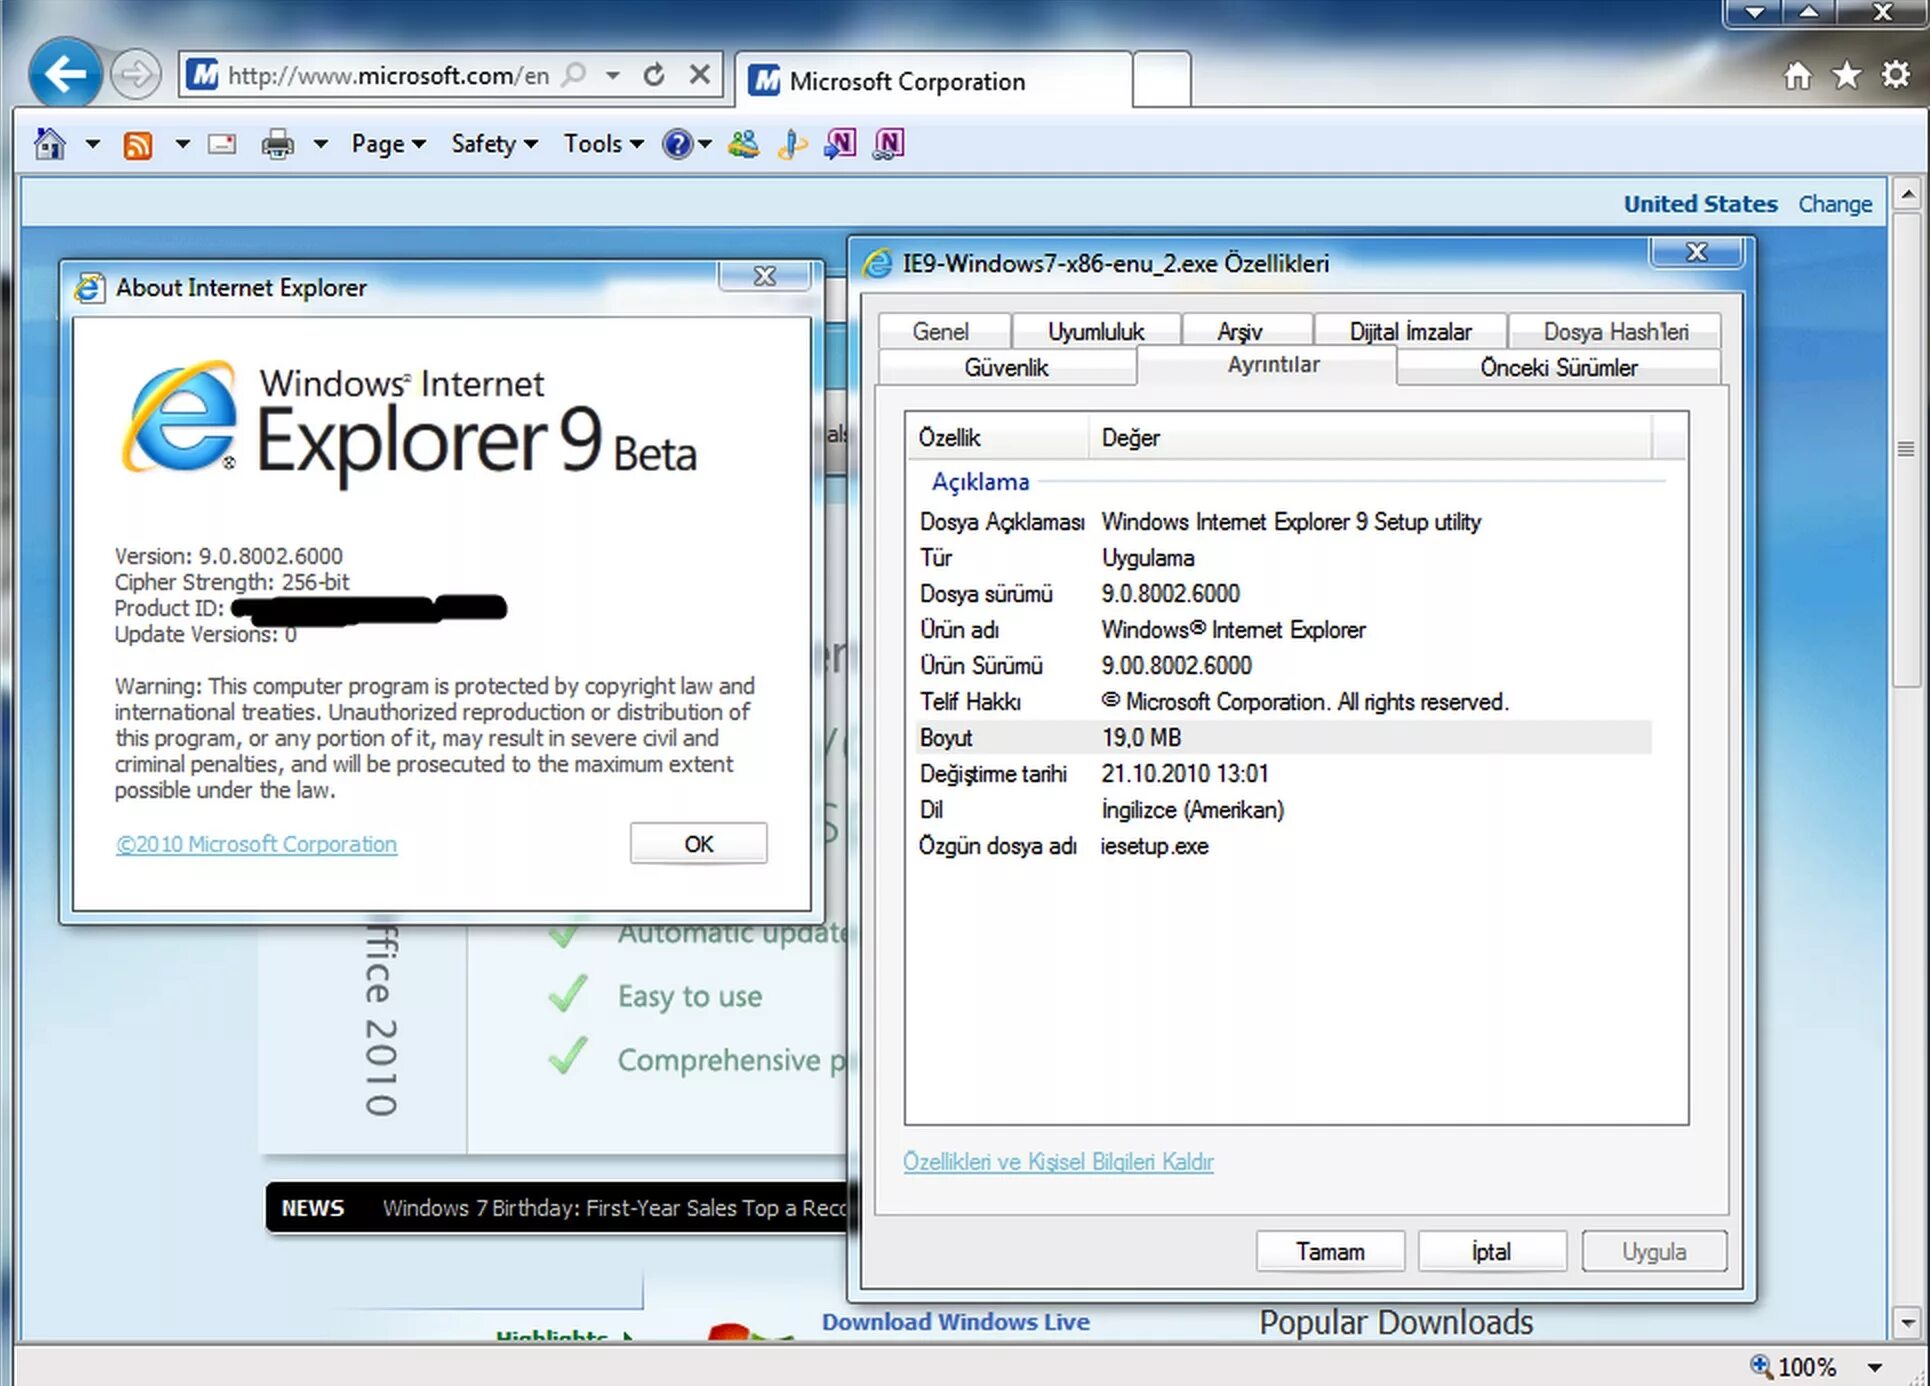Click page scrollbar up arrow
The height and width of the screenshot is (1386, 1930).
pyautogui.click(x=1907, y=194)
